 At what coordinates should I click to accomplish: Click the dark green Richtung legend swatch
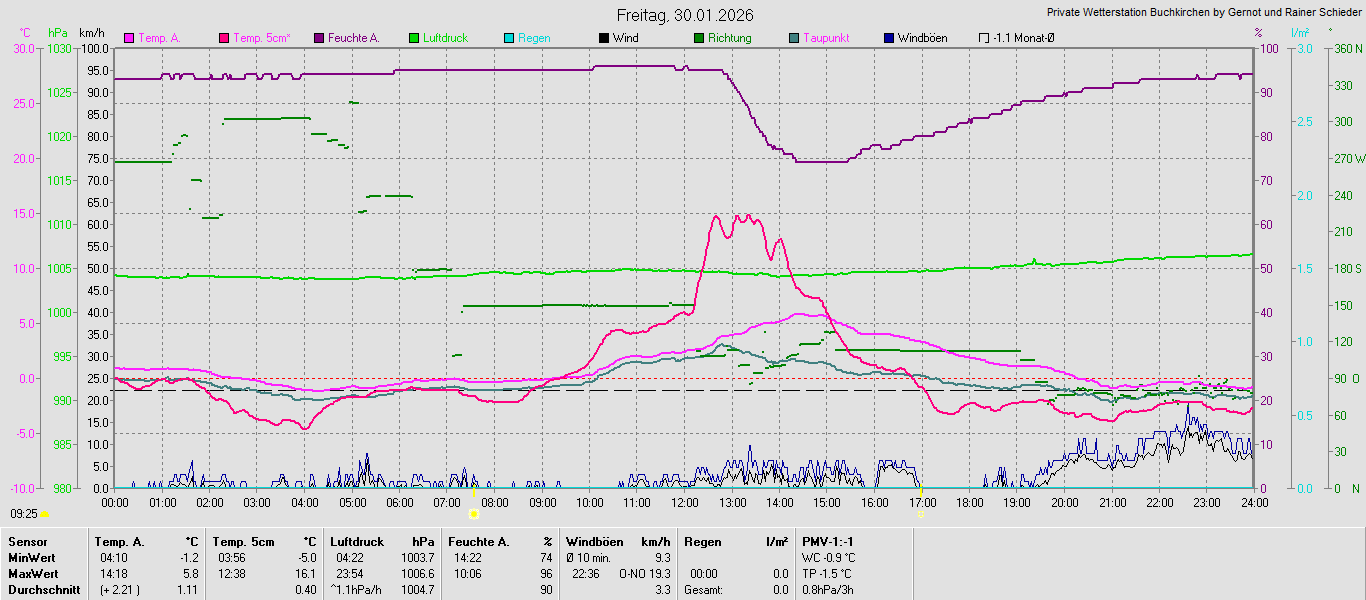[699, 38]
